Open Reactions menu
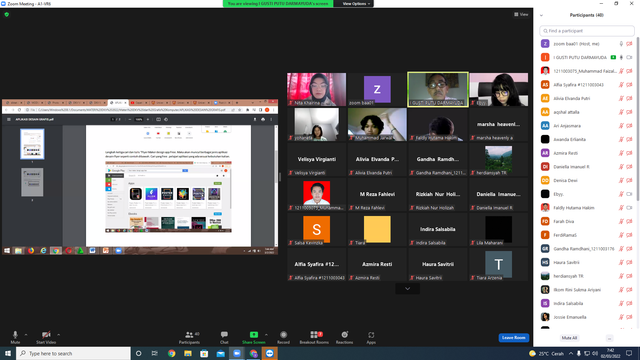 (344, 337)
